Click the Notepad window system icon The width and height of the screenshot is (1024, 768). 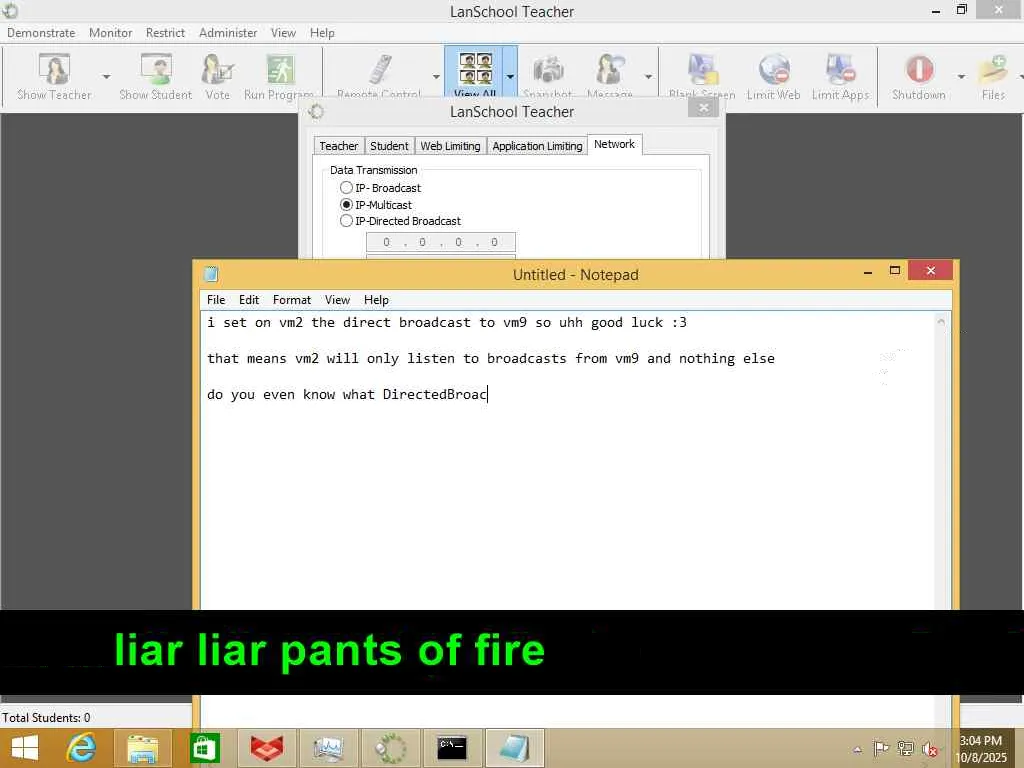coord(210,274)
